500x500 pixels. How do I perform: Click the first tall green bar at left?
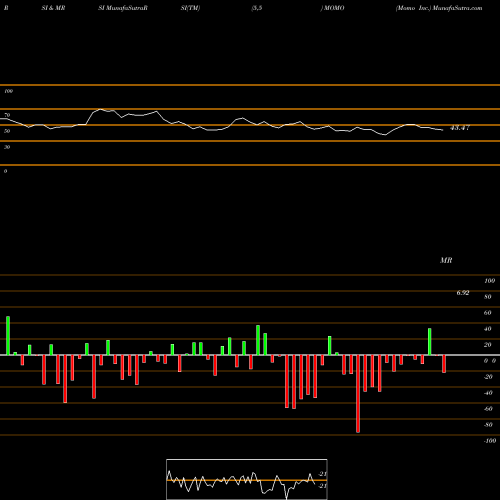8,336
